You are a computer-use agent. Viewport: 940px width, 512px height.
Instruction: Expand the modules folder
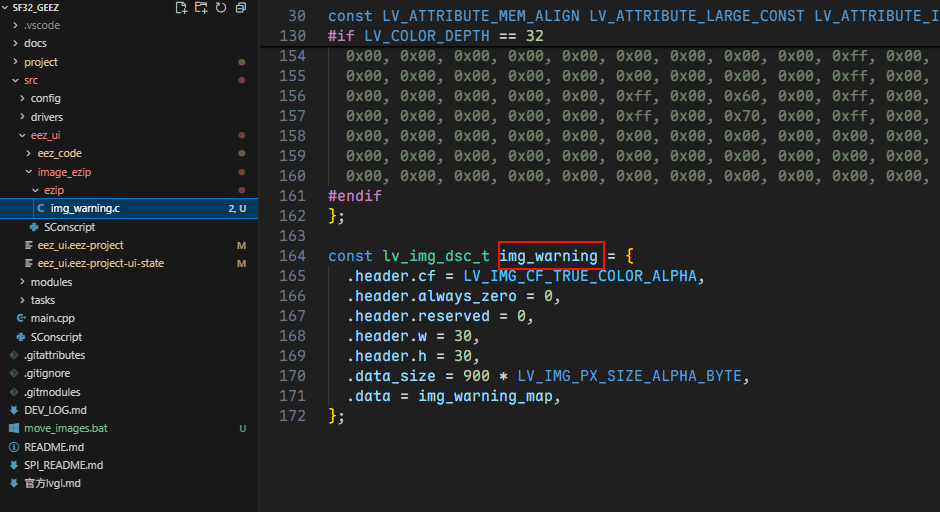pos(51,282)
